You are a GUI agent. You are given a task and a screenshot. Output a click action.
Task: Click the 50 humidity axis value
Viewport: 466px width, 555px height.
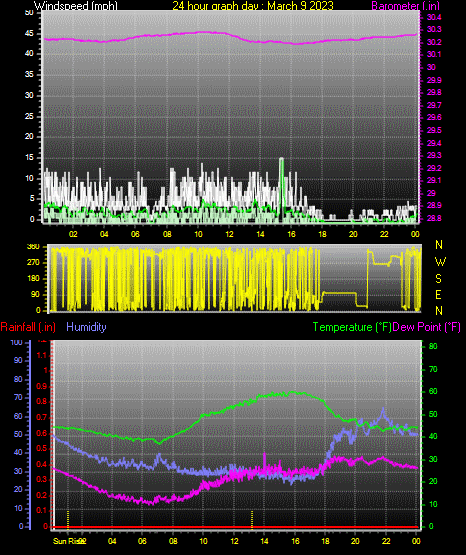18,434
